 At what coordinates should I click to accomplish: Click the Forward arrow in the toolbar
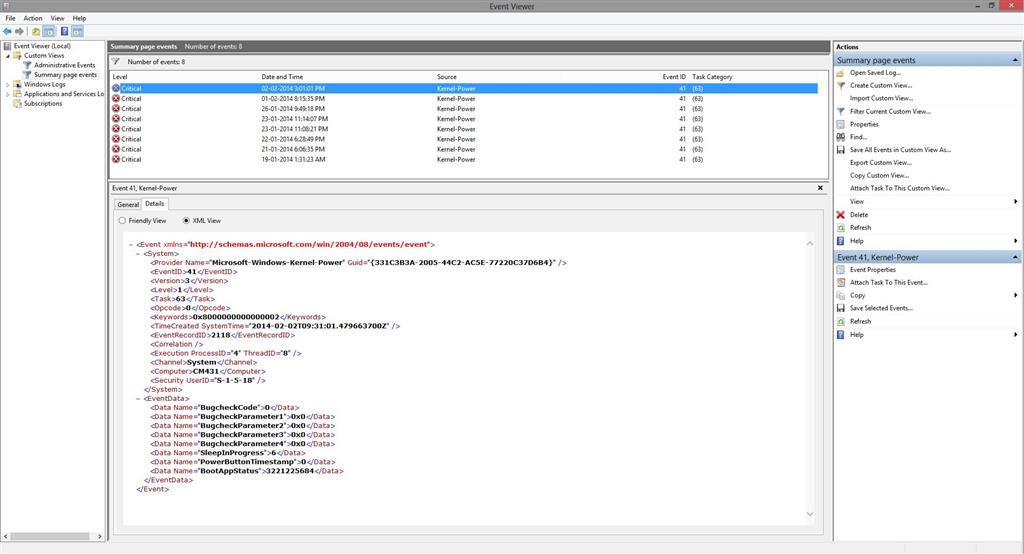click(20, 31)
